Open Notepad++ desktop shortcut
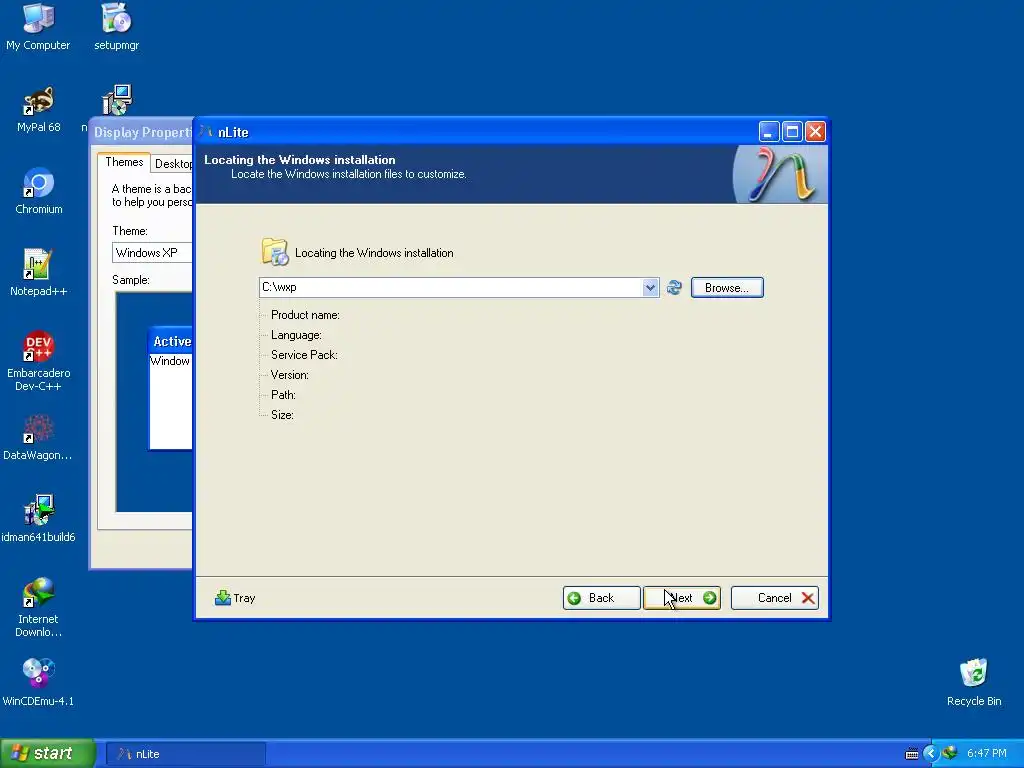 click(x=39, y=273)
